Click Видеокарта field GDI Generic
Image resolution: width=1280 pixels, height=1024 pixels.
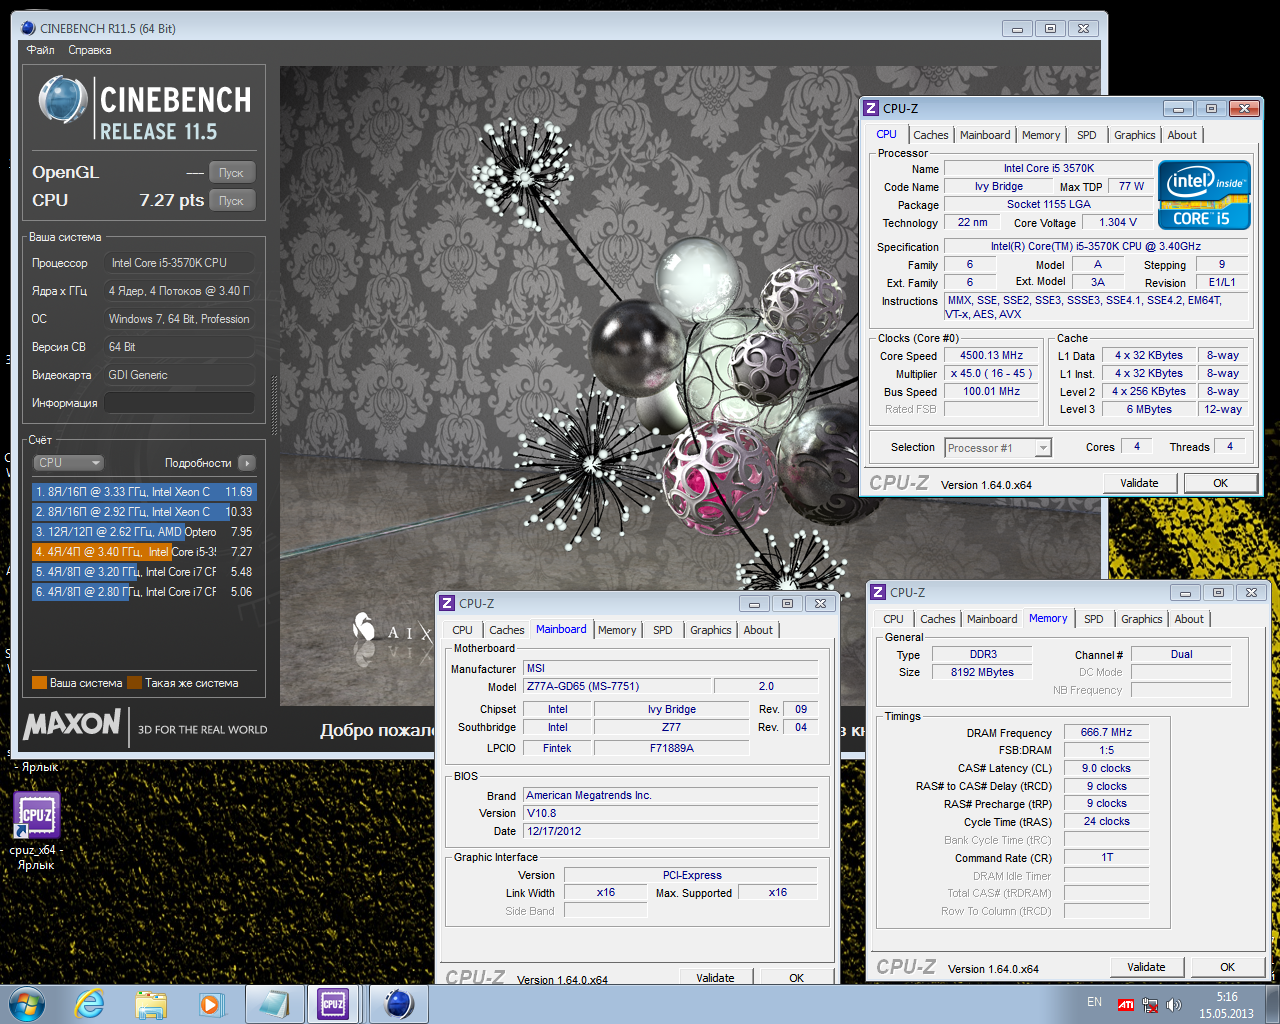pos(179,375)
